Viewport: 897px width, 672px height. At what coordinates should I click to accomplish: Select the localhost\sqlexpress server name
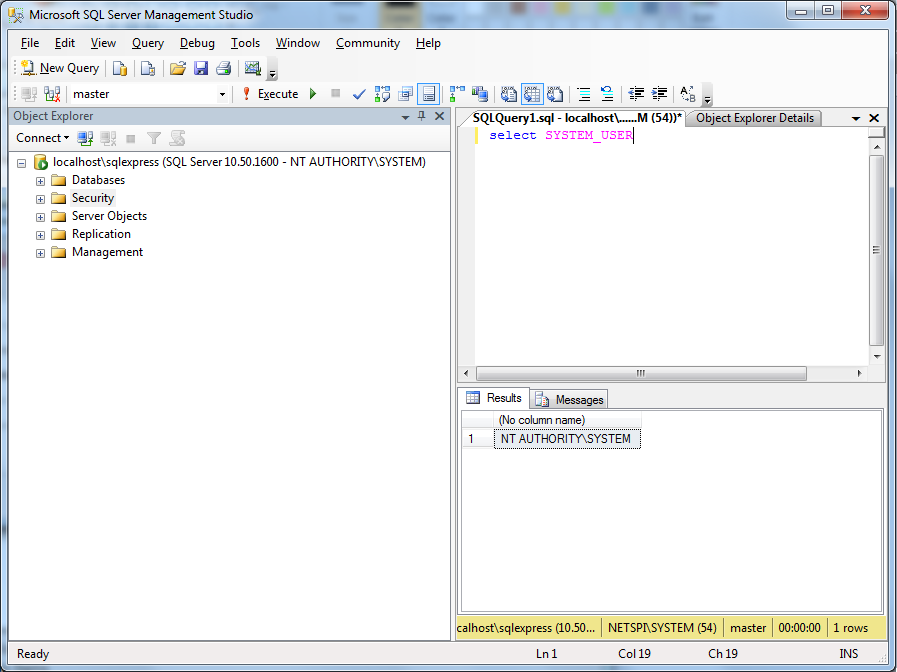click(x=239, y=162)
